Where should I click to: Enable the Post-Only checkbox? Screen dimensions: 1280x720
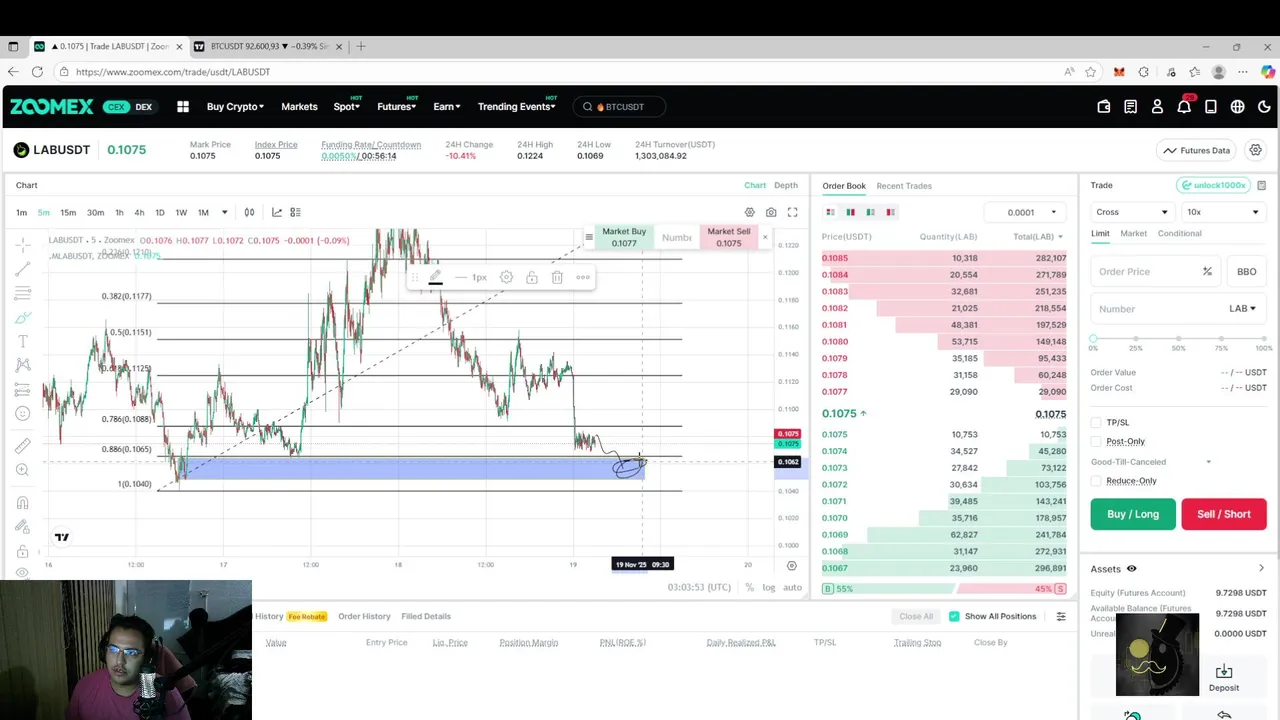click(x=1096, y=441)
